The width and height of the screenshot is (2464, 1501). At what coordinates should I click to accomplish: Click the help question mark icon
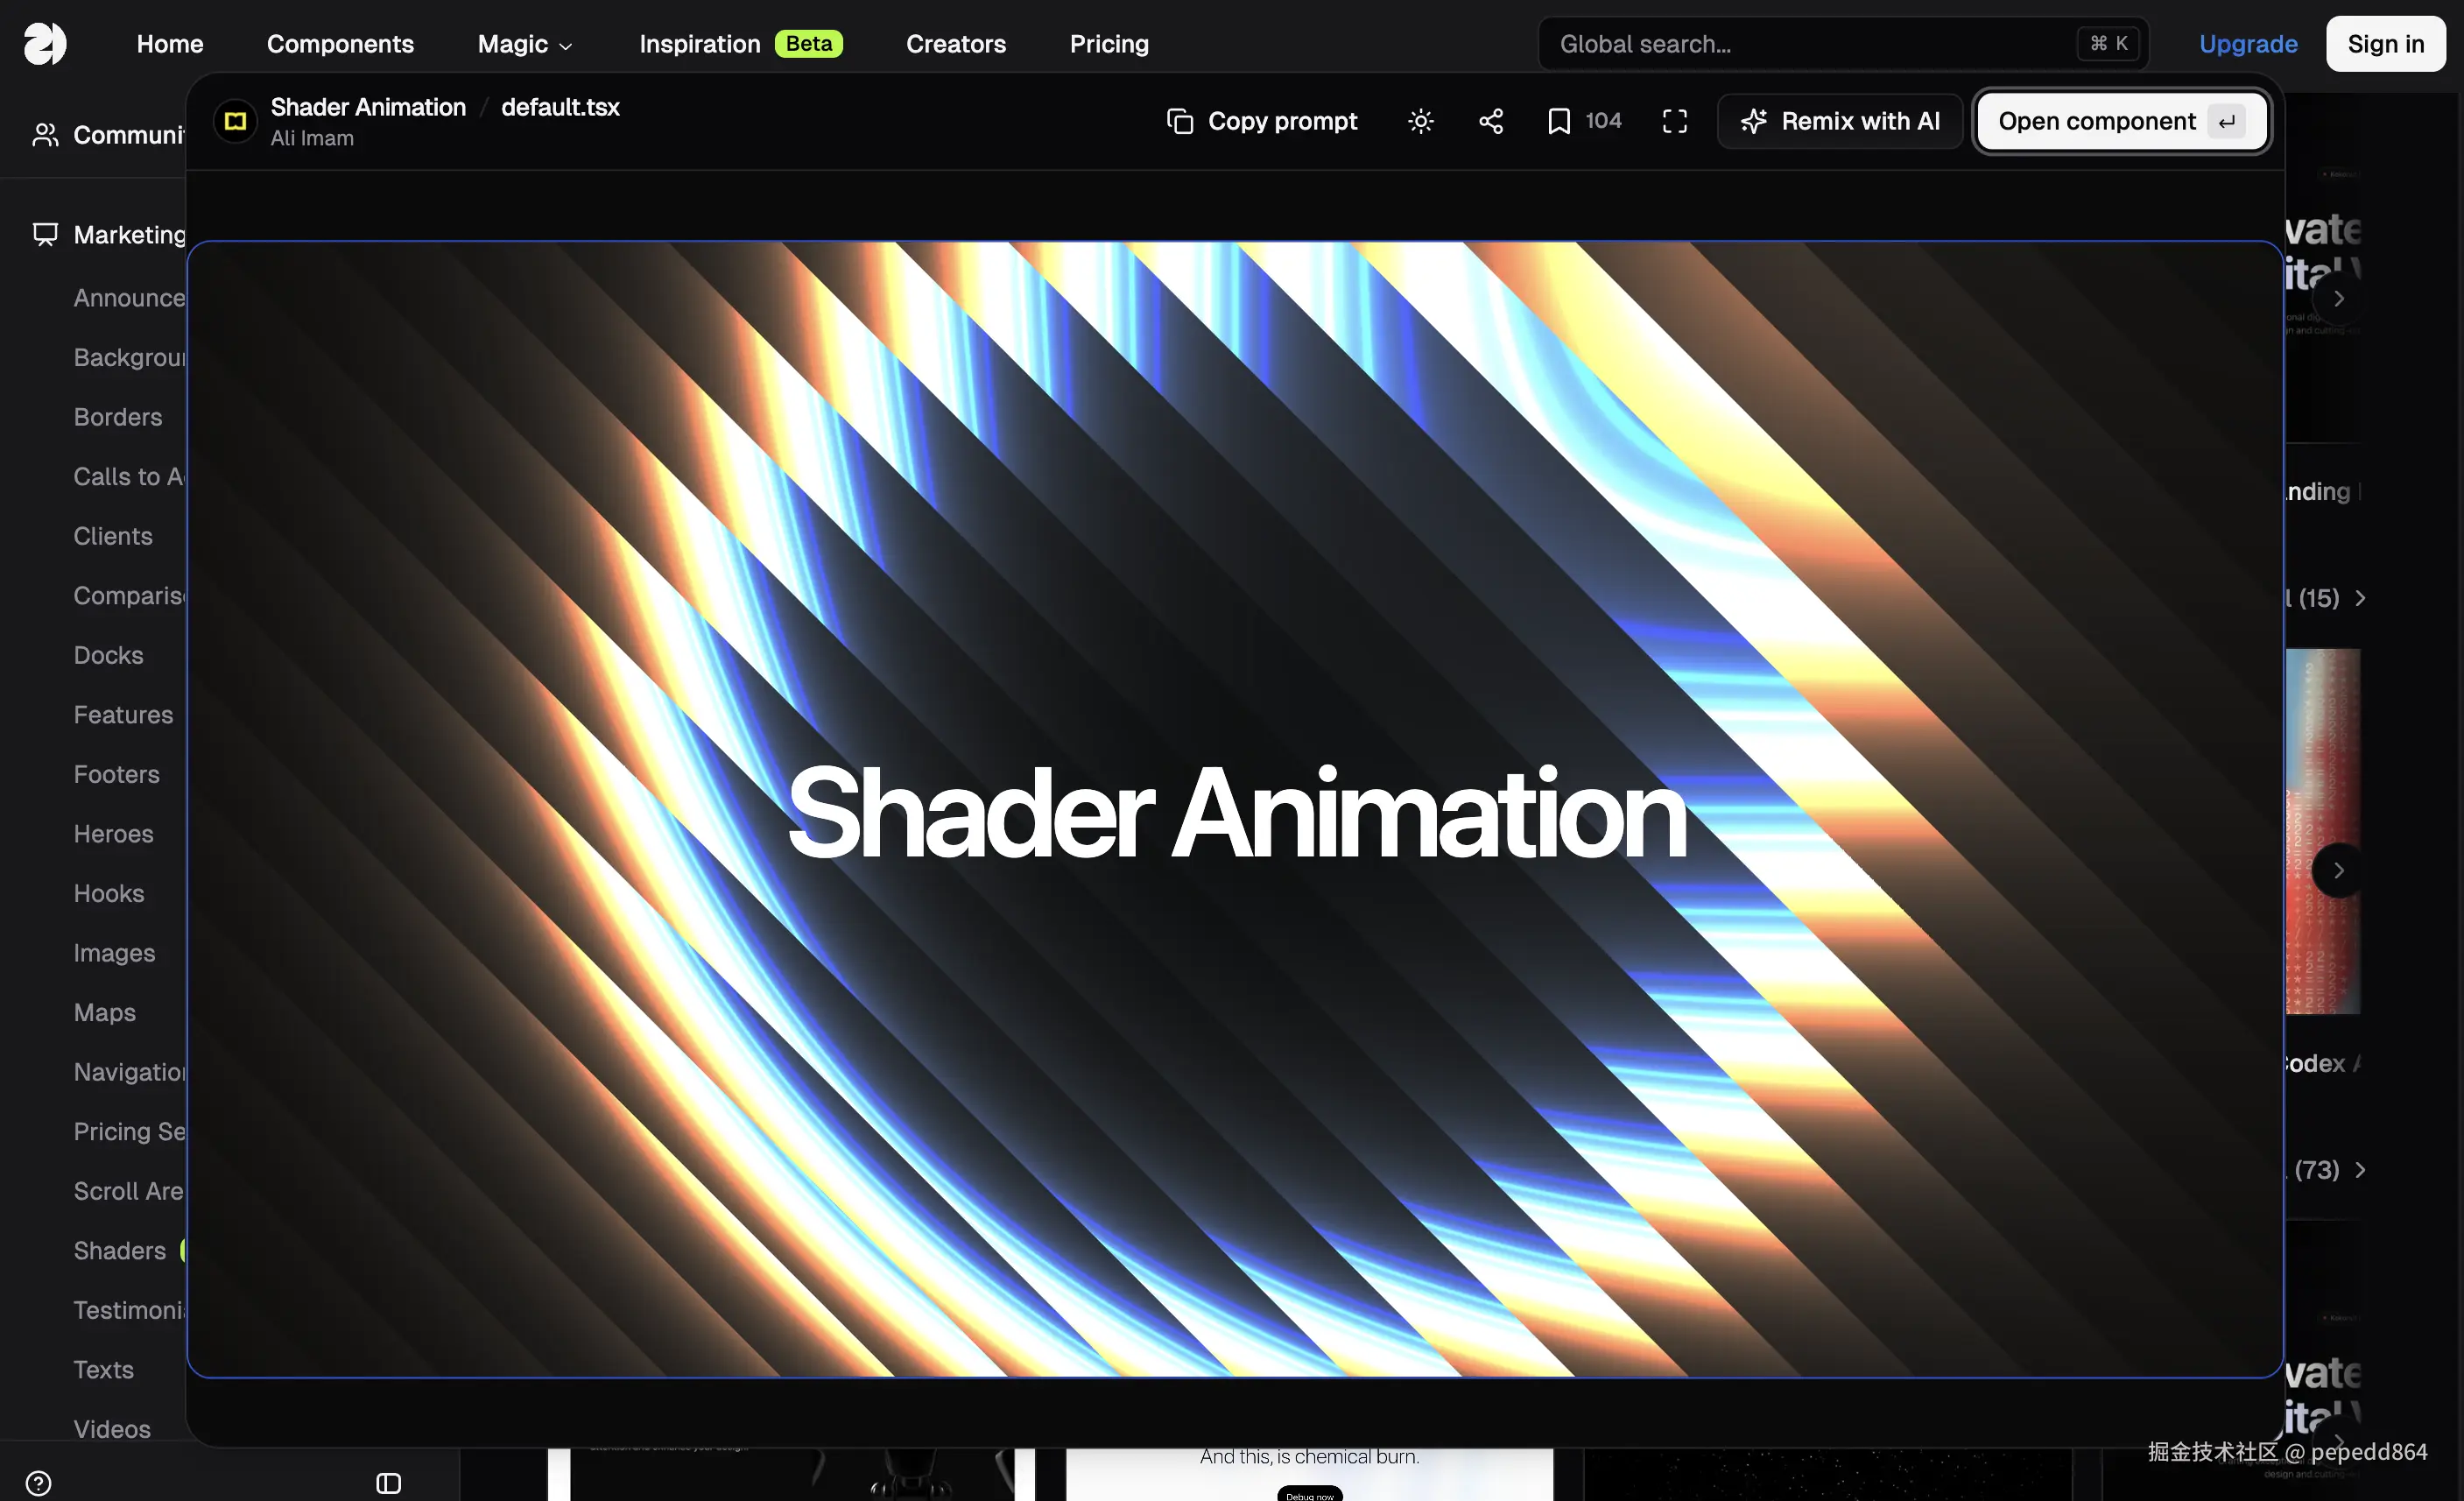coord(38,1483)
